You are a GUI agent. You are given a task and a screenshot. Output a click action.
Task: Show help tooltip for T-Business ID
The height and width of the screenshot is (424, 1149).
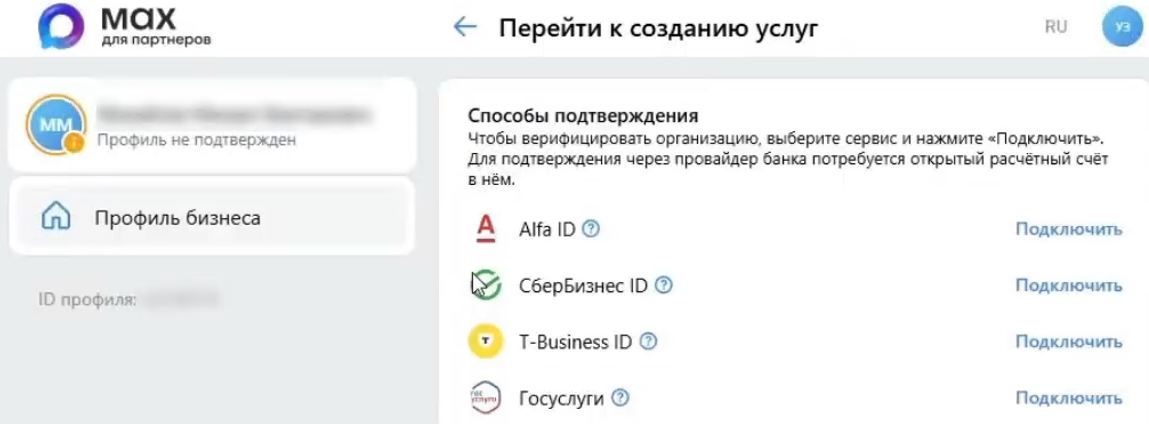point(649,342)
